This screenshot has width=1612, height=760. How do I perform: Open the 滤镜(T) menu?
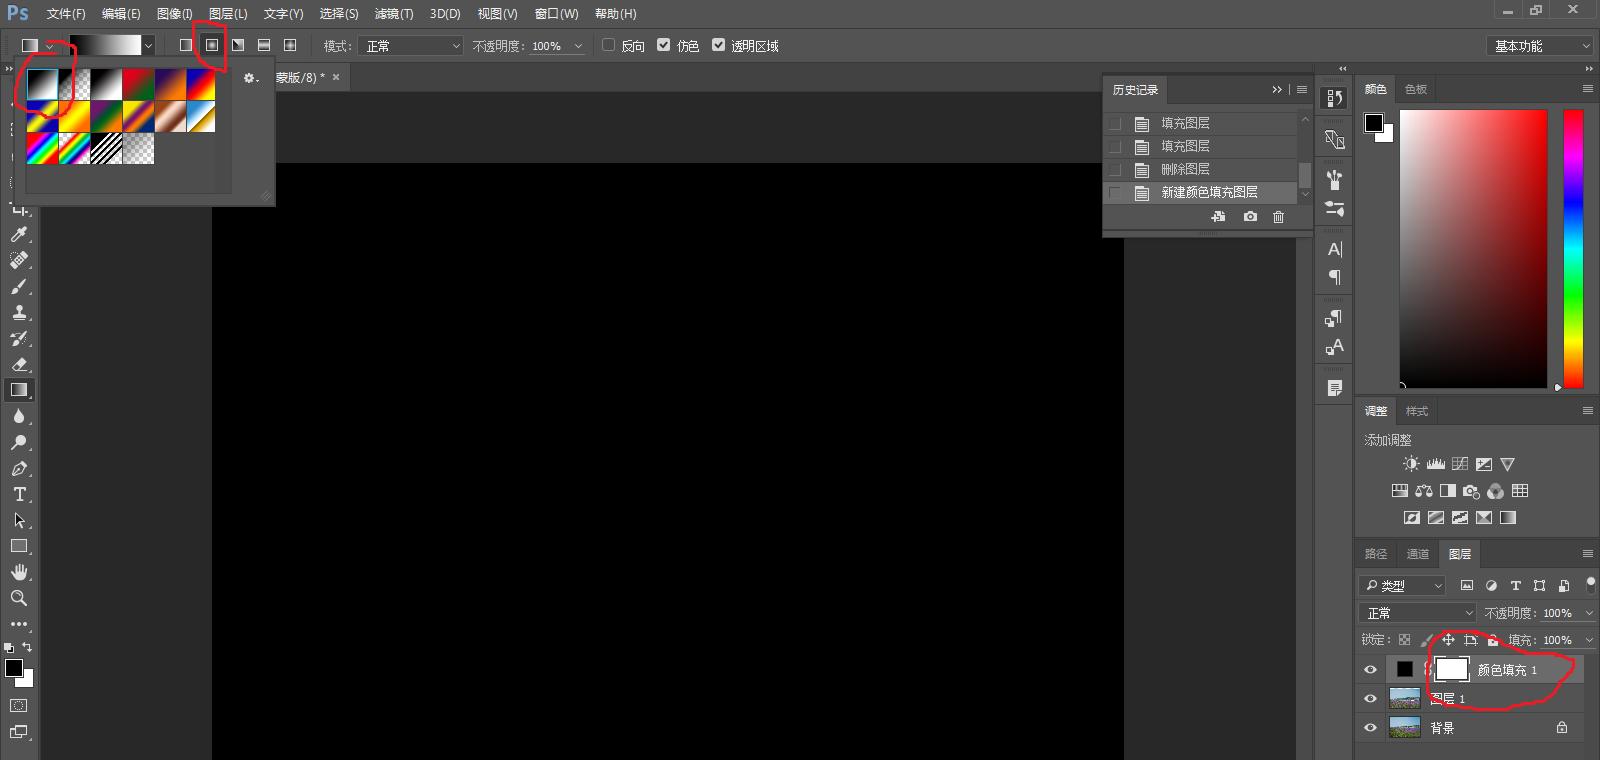[394, 14]
